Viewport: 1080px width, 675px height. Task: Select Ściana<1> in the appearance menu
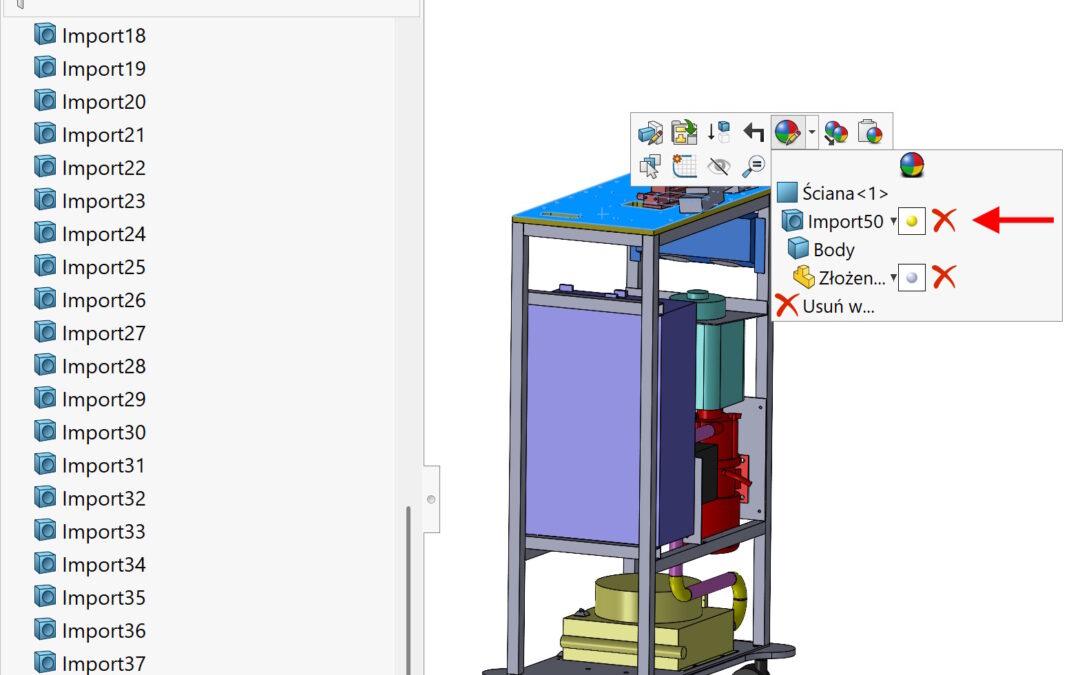tap(844, 193)
